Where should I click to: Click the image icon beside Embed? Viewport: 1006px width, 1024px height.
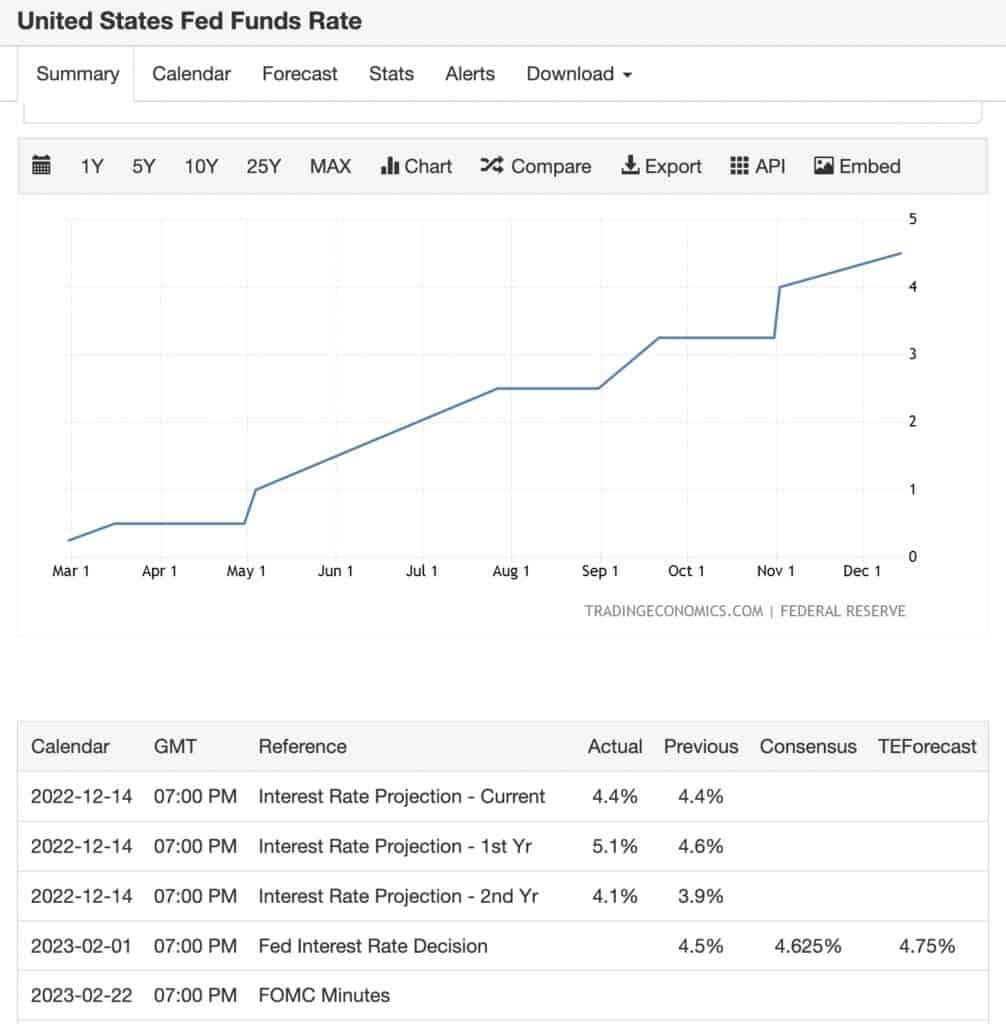pos(823,166)
